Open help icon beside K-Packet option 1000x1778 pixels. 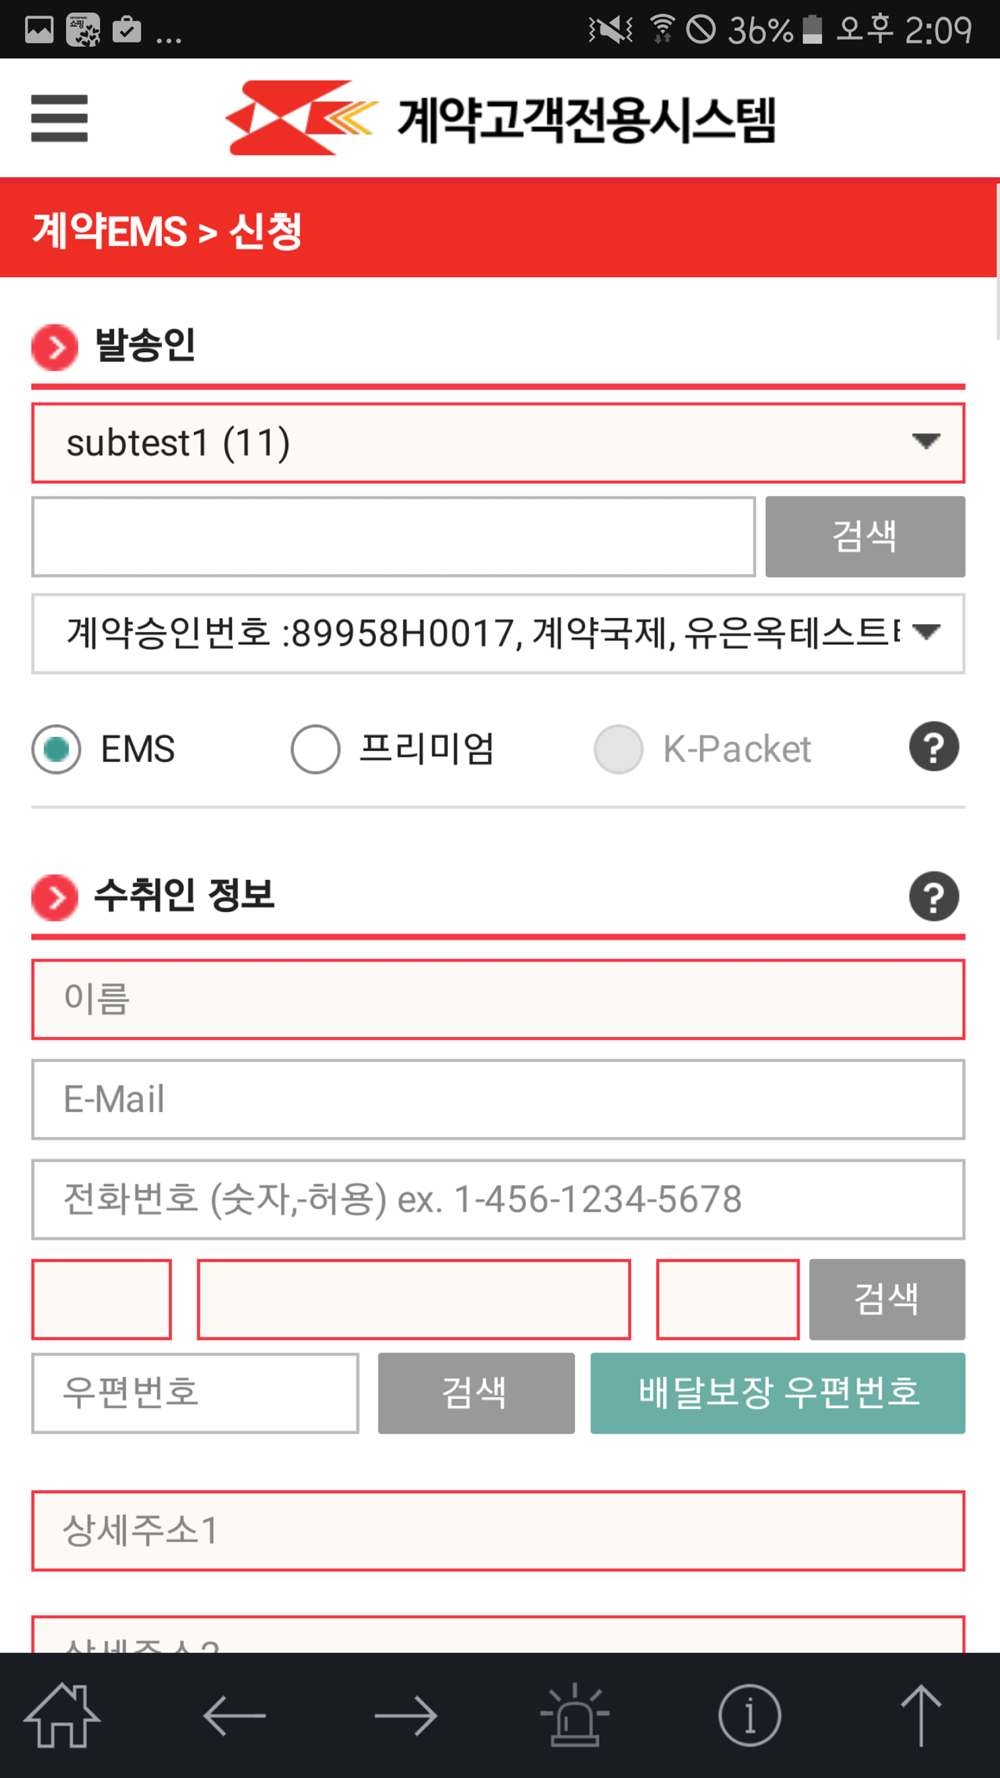(x=934, y=747)
